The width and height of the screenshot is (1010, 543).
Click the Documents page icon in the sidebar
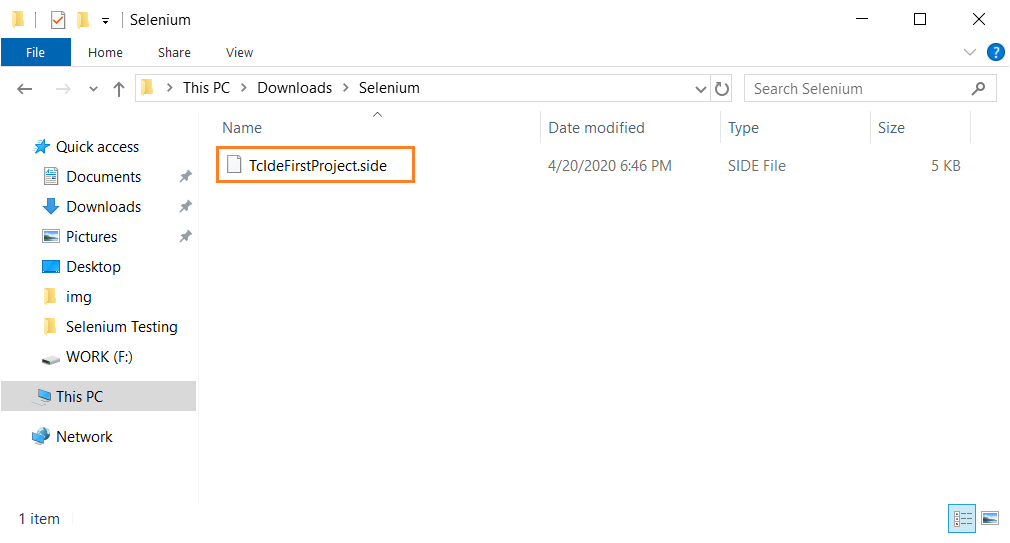(x=50, y=176)
